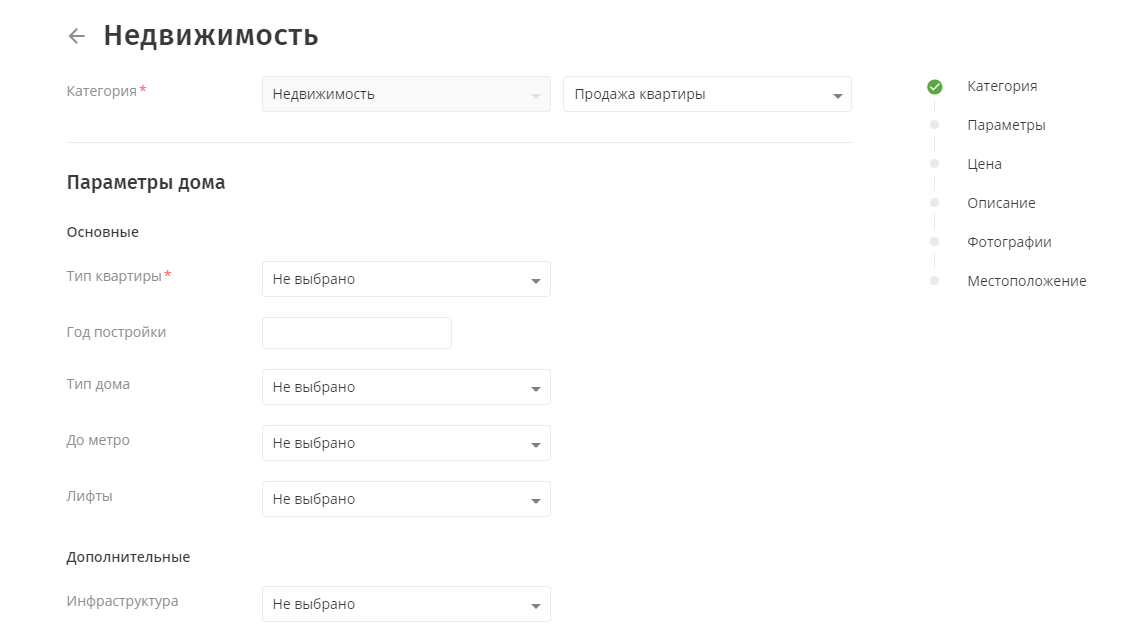Image resolution: width=1138 pixels, height=637 pixels.
Task: Click the progress dot for Параметры step
Action: tap(935, 125)
